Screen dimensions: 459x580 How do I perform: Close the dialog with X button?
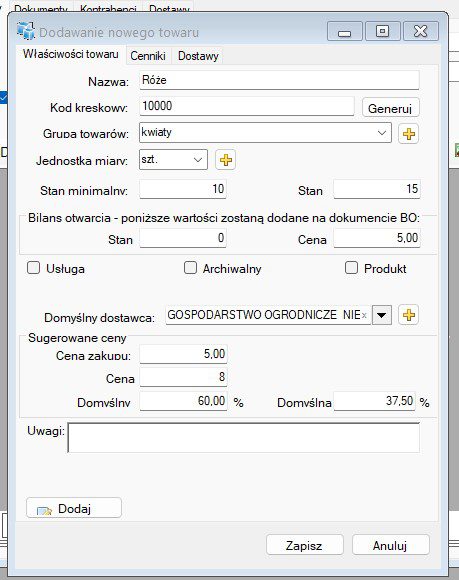(421, 31)
